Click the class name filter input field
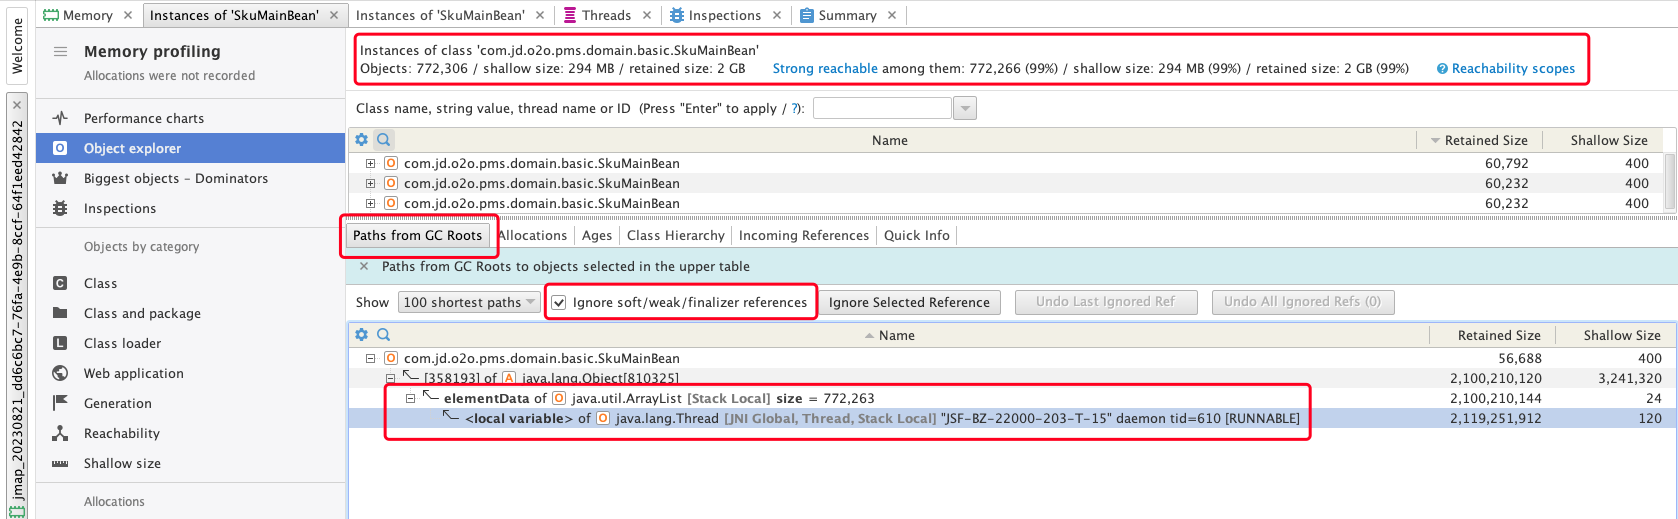The image size is (1678, 519). click(x=882, y=108)
